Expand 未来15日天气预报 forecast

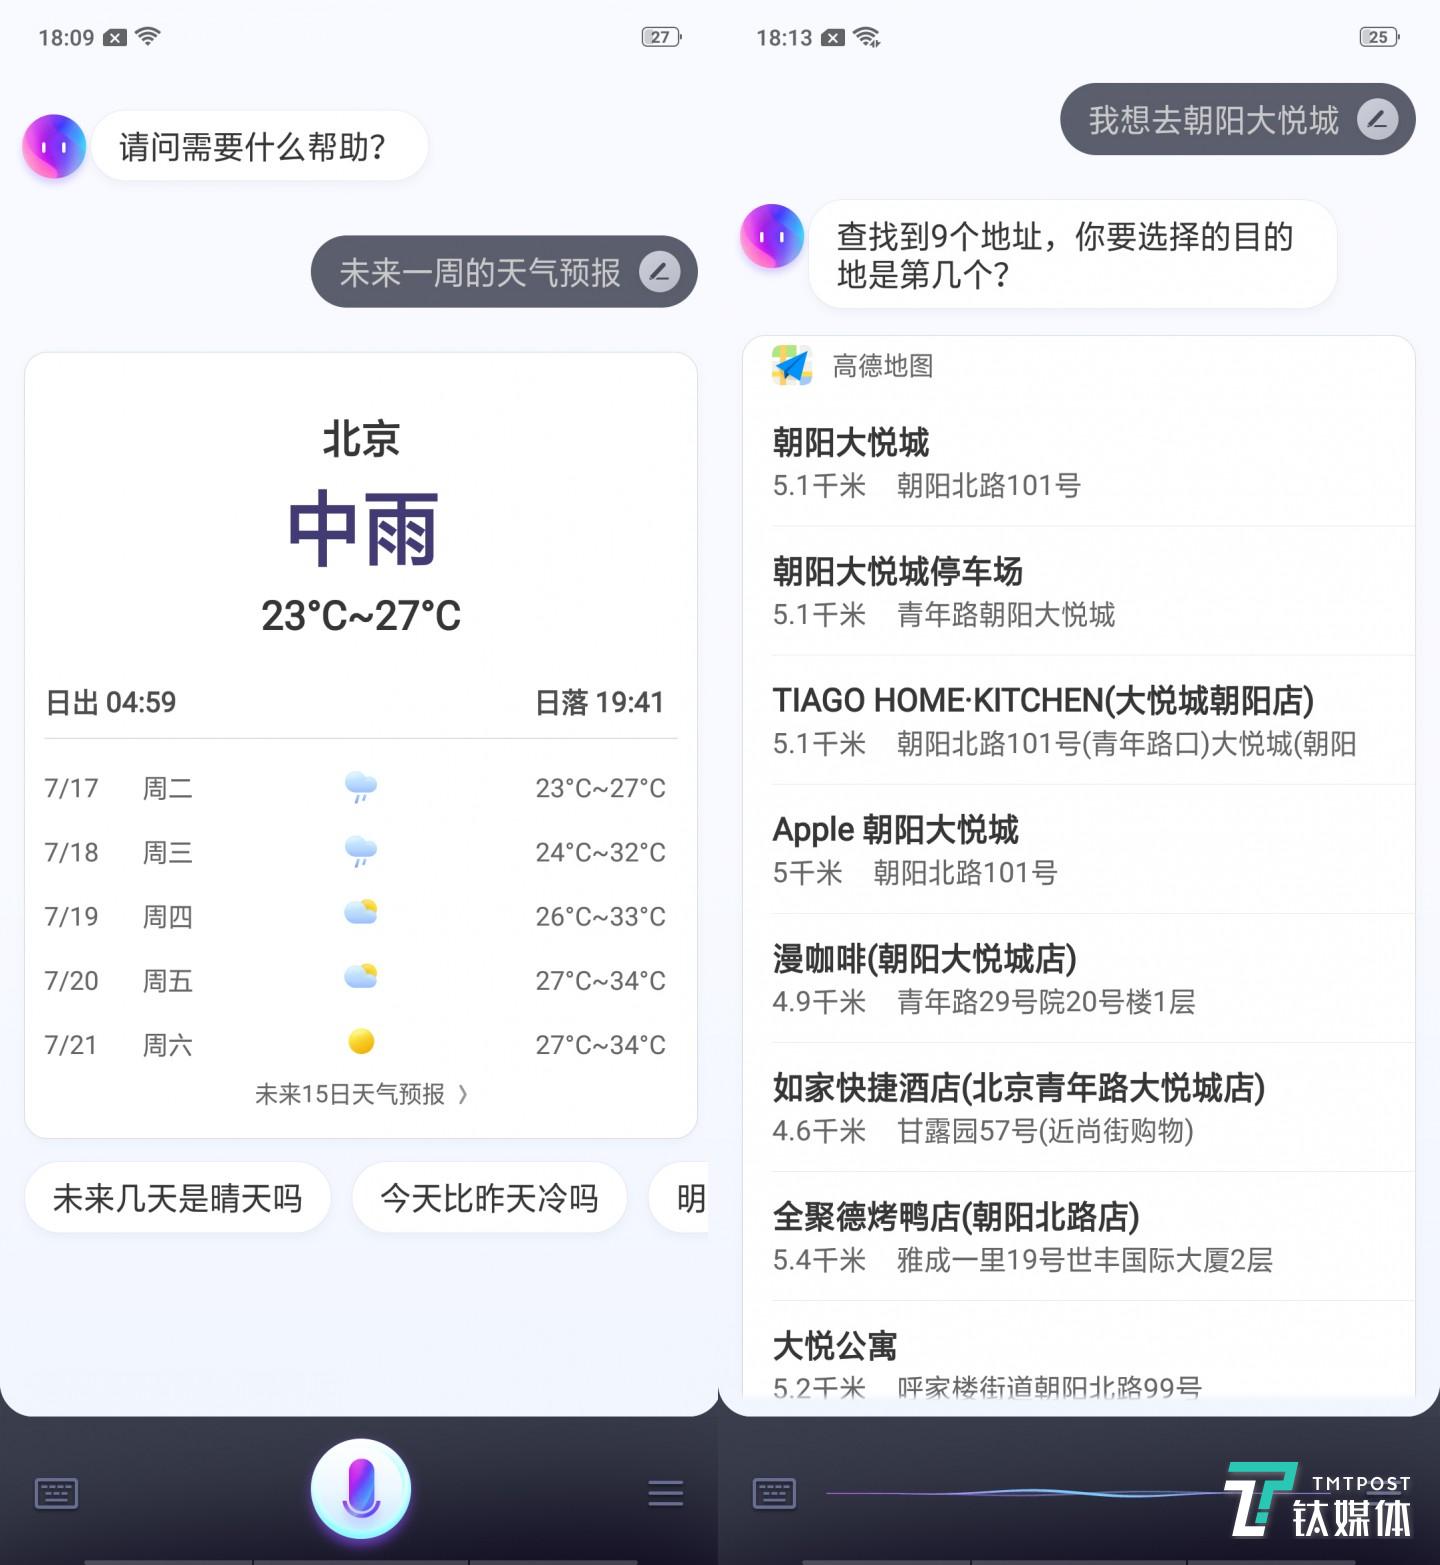point(358,1094)
